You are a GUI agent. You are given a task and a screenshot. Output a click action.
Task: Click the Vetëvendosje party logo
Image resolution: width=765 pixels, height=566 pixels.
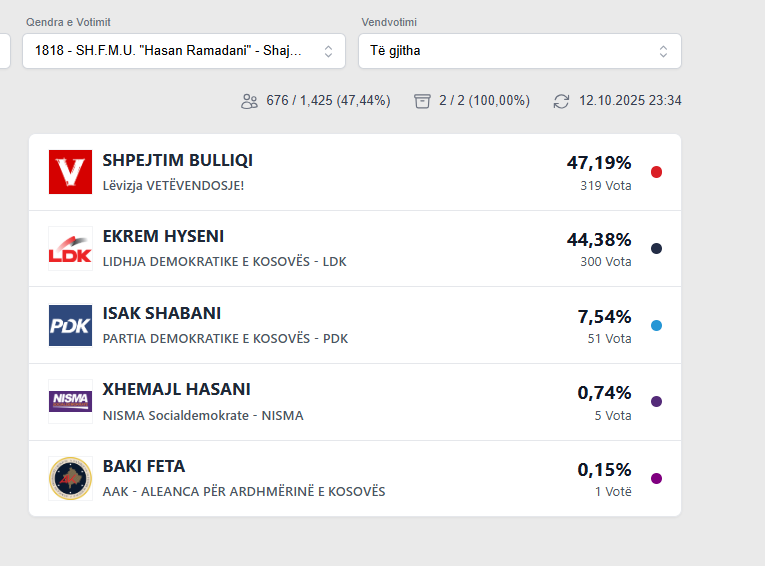70,172
